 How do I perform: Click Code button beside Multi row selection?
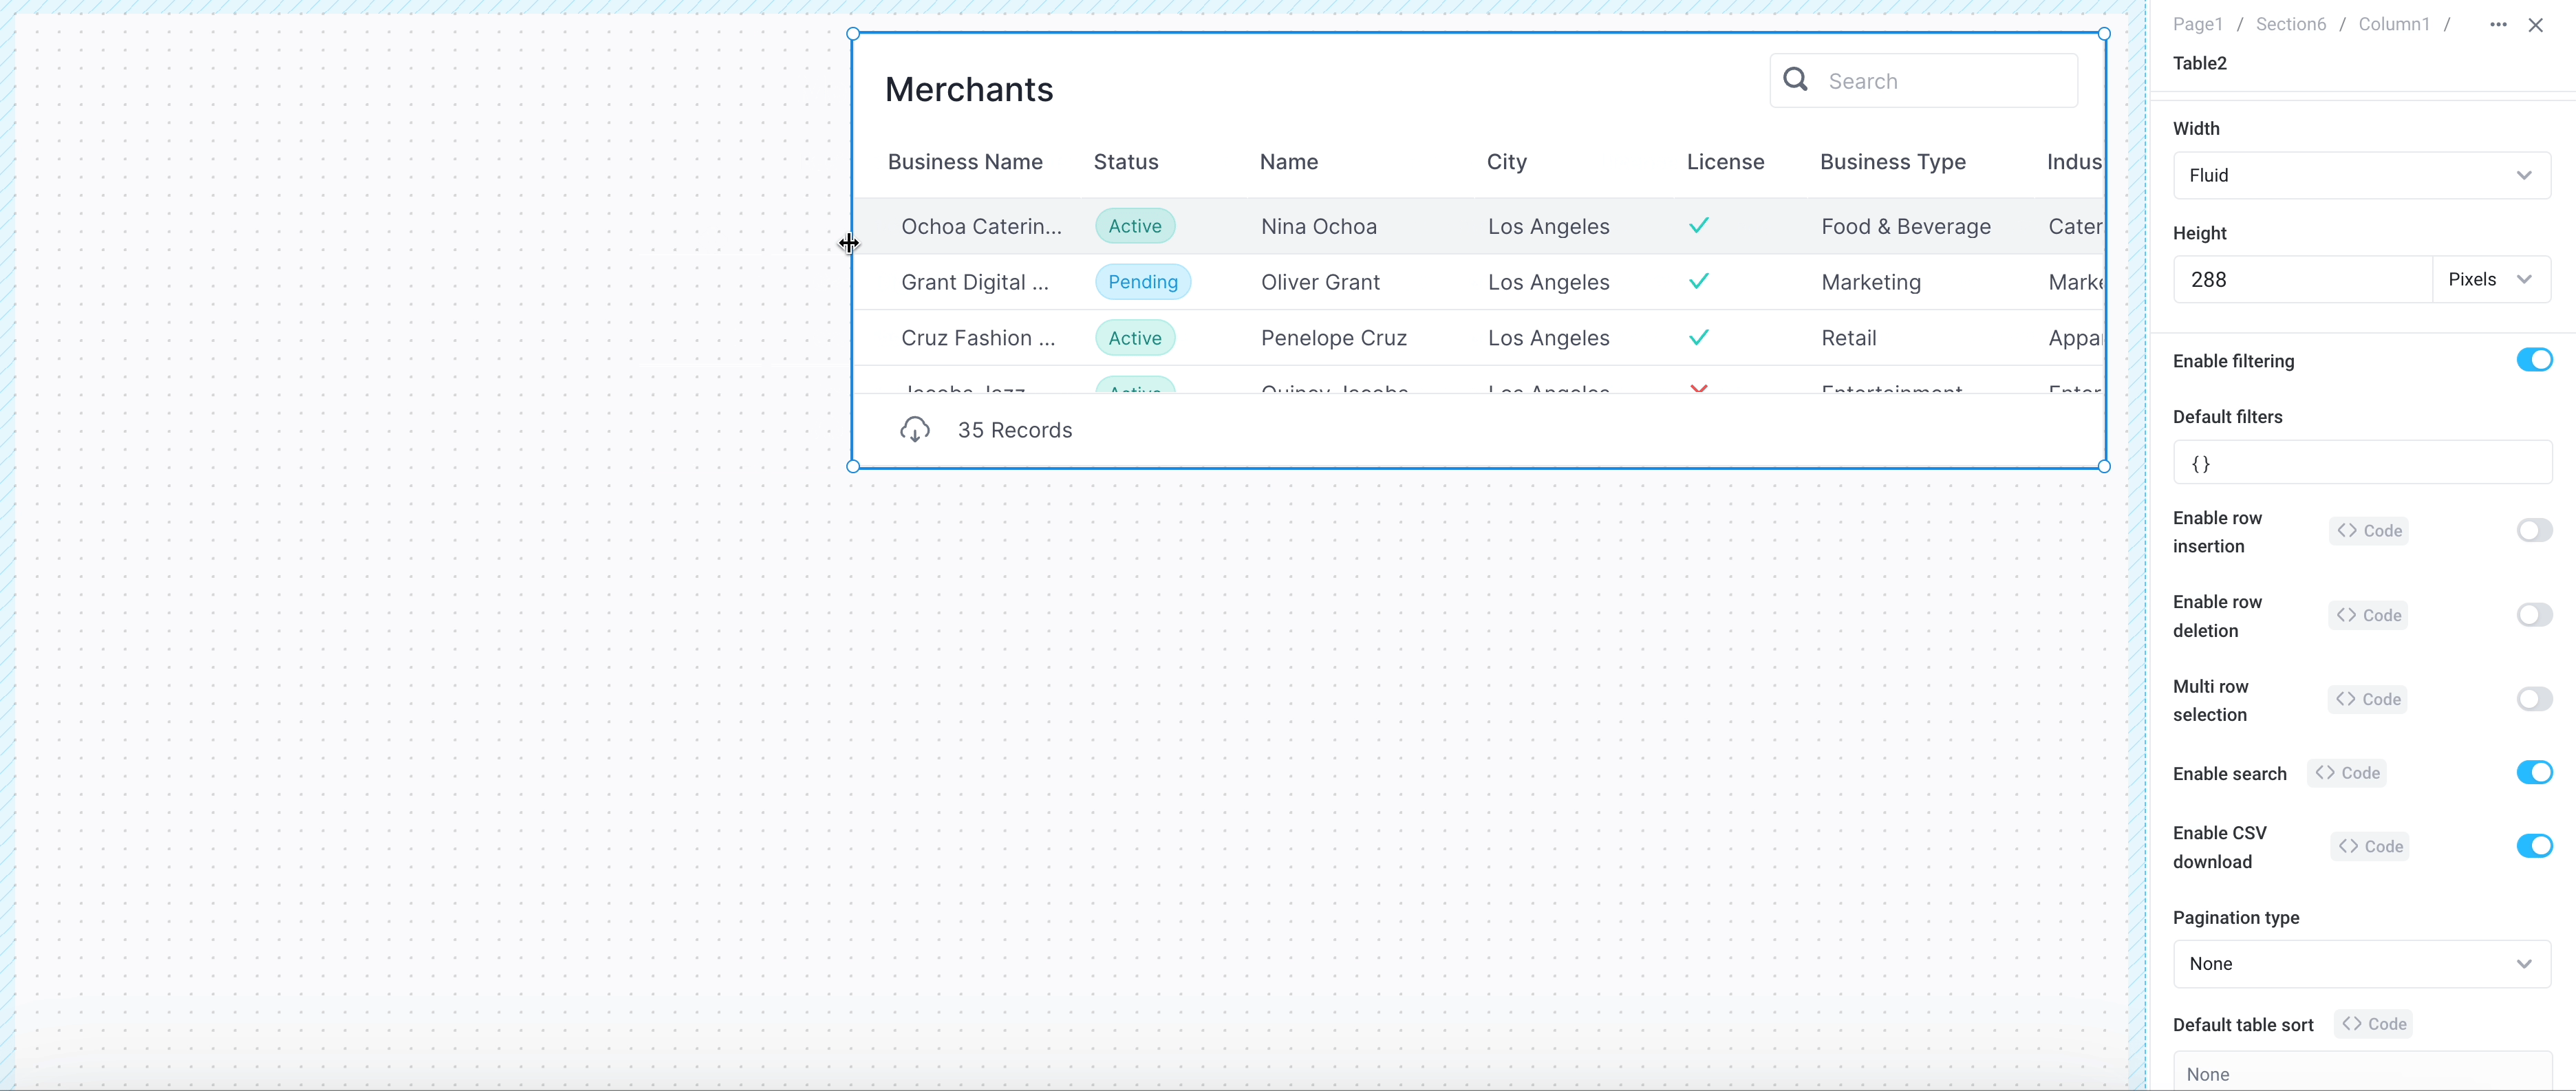tap(2367, 699)
